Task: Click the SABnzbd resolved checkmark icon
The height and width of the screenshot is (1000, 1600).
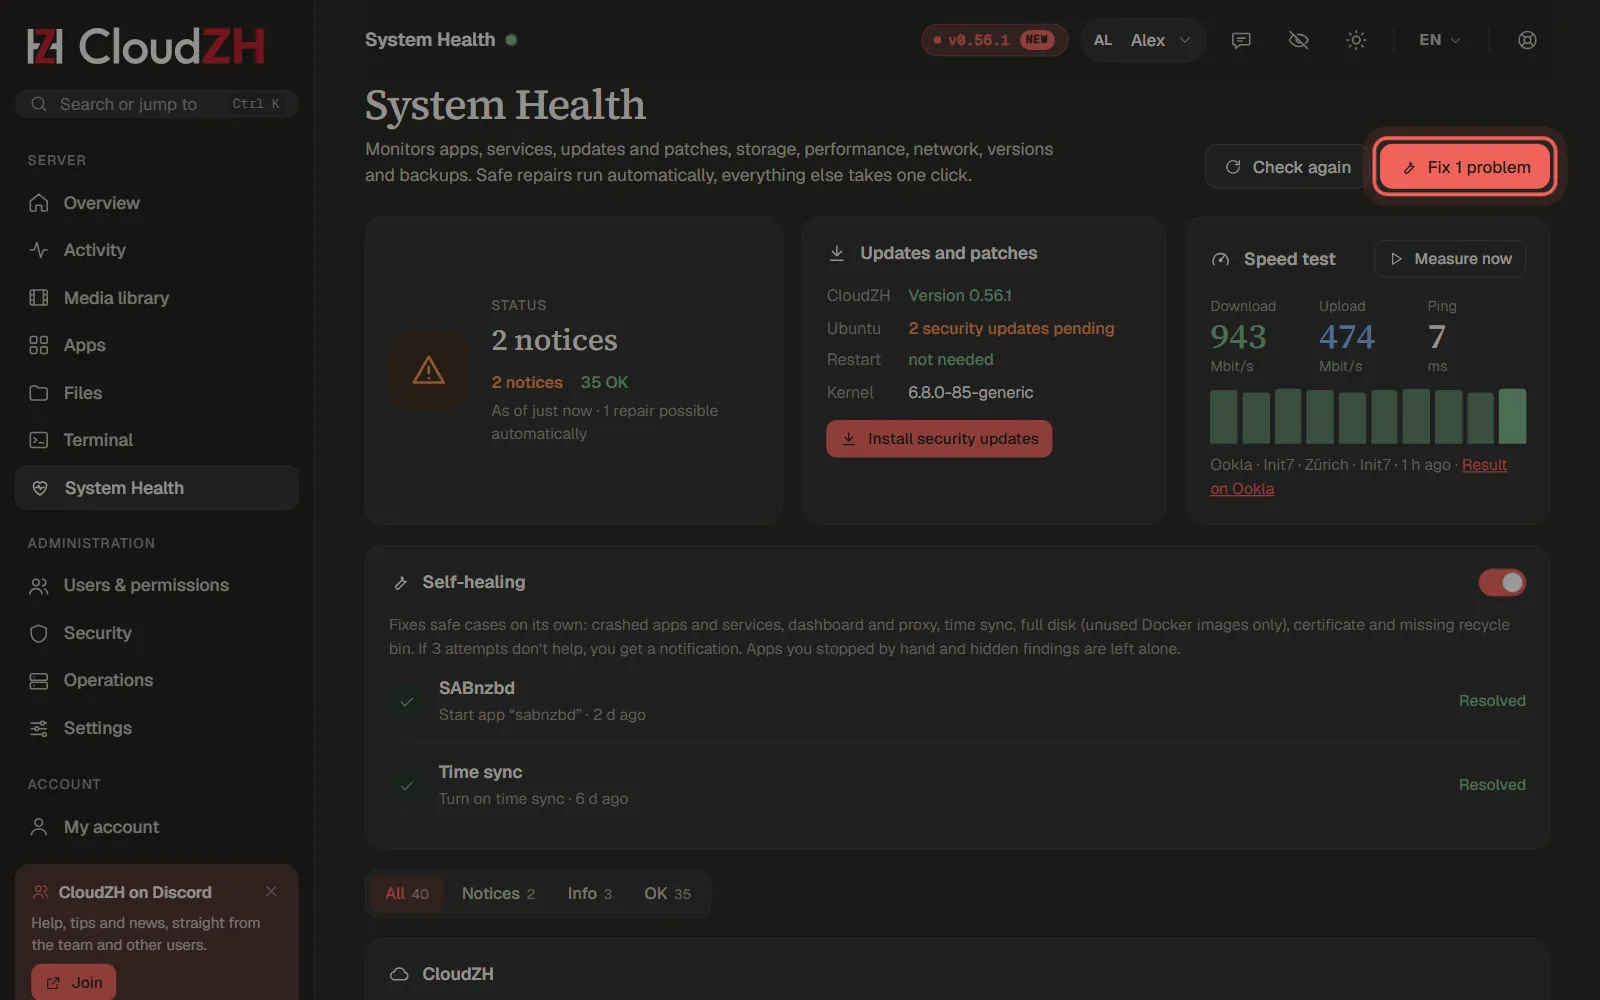Action: [407, 701]
